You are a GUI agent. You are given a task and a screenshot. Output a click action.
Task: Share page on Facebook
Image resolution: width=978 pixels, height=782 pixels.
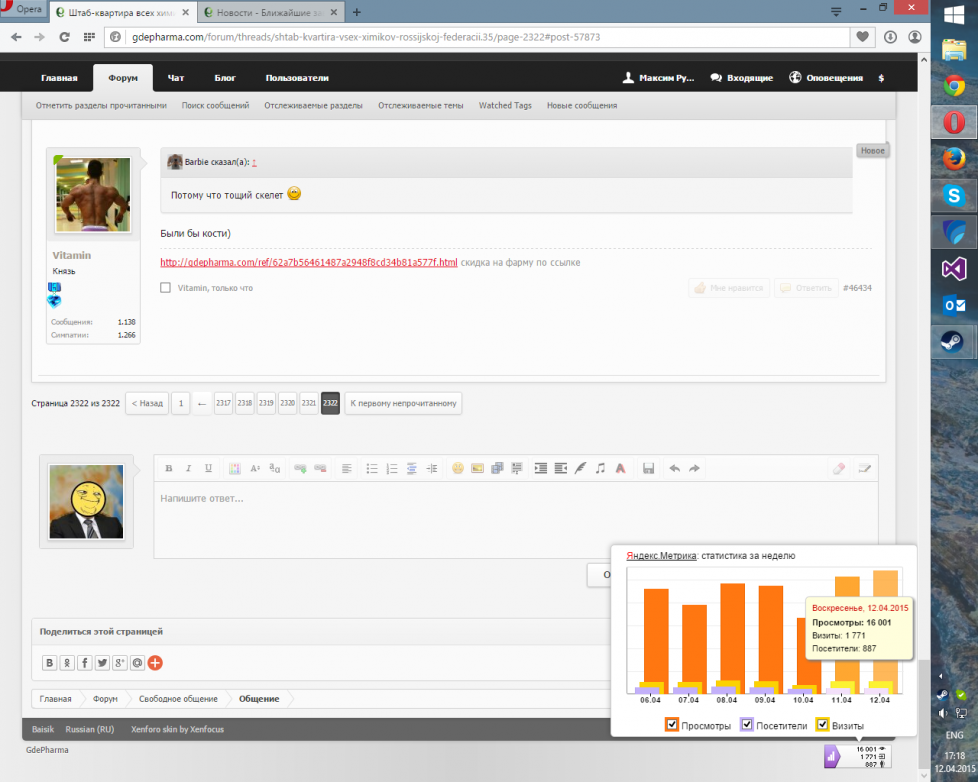[x=85, y=662]
